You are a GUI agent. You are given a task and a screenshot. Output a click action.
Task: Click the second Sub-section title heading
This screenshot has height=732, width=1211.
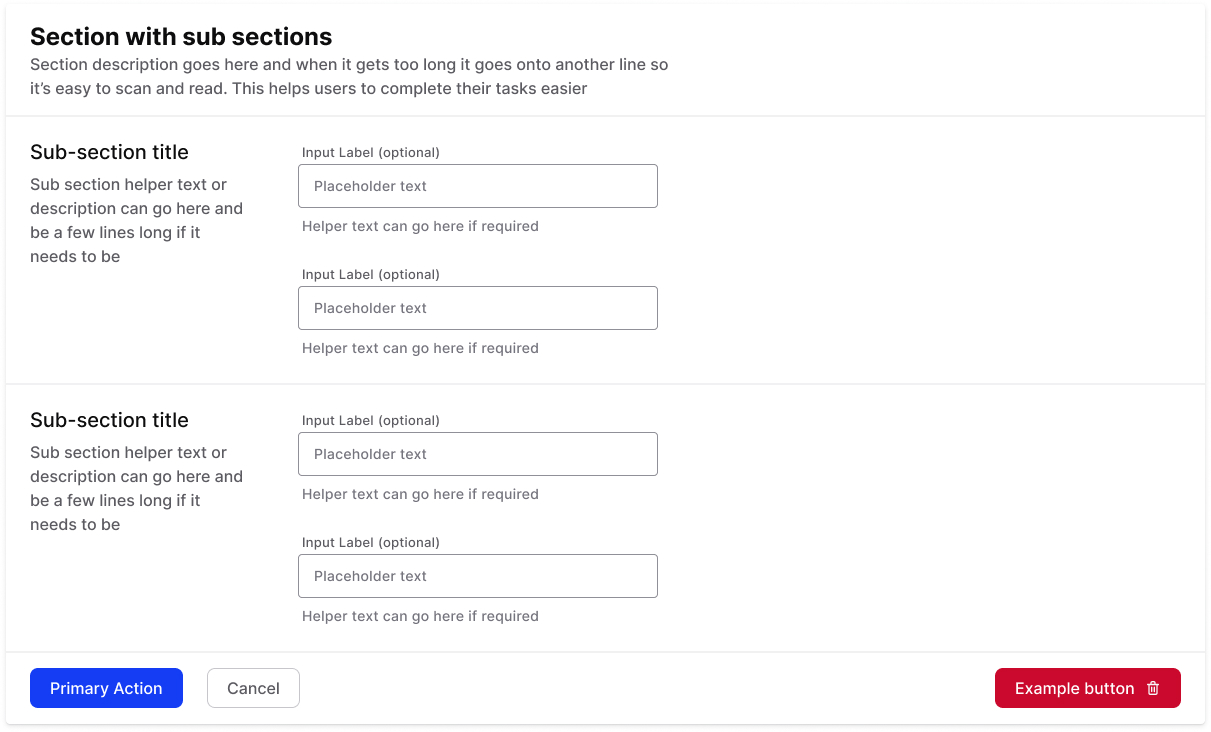pyautogui.click(x=109, y=420)
